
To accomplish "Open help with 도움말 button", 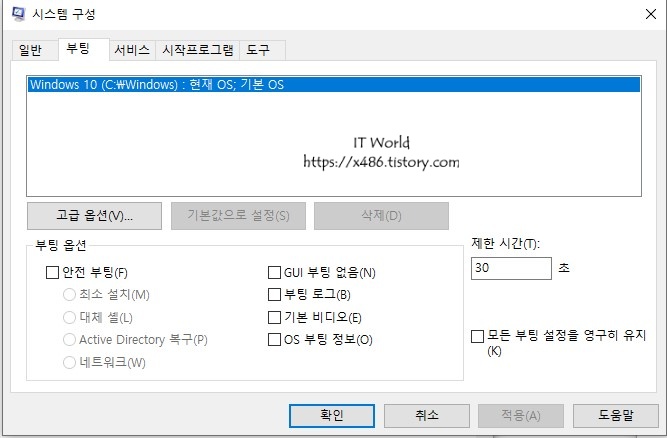I will pyautogui.click(x=616, y=415).
